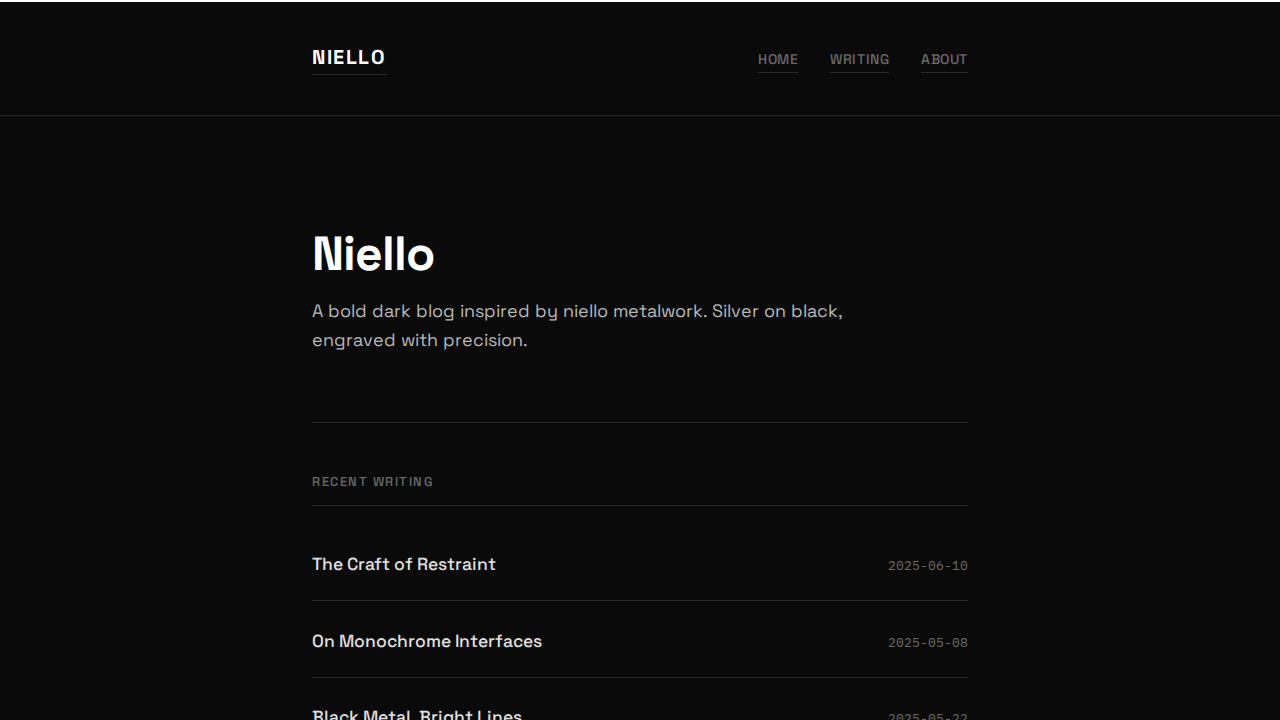Switch to the WRITING section
Screen dimensions: 1280x720
coord(859,59)
